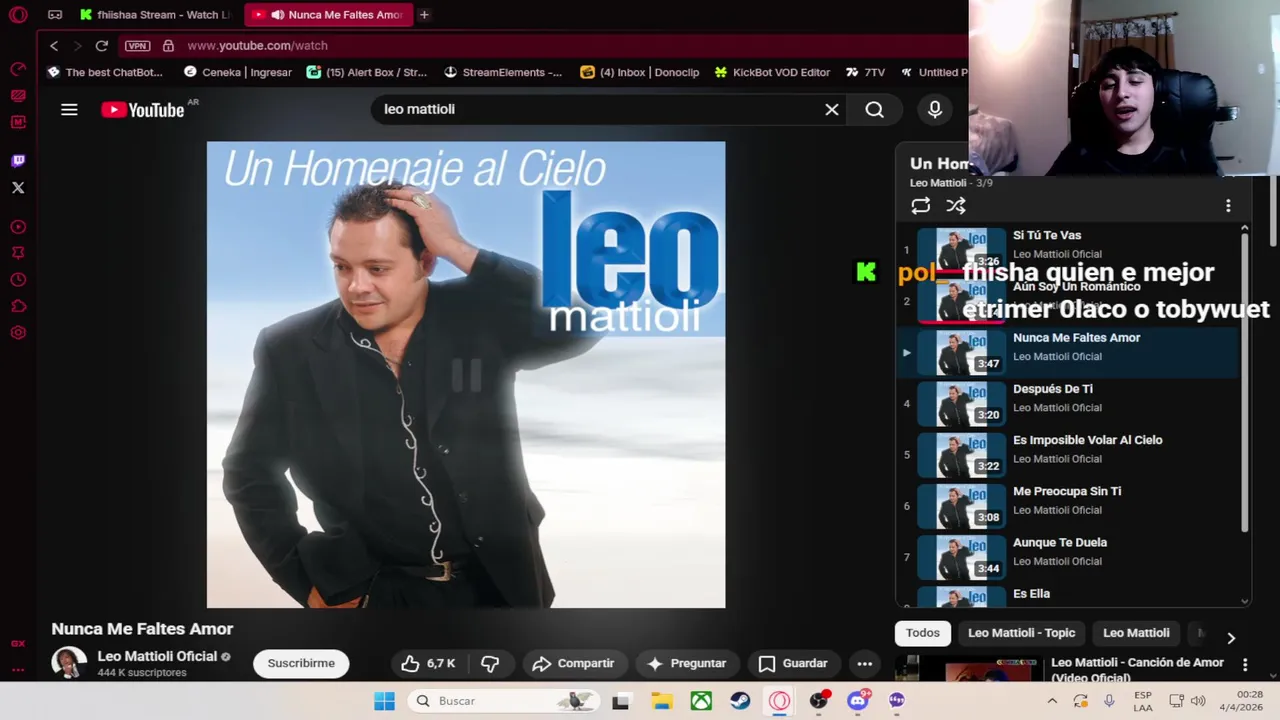Open channel avatar of Leo Mattioli Oficial
The image size is (1280, 720).
(69, 663)
